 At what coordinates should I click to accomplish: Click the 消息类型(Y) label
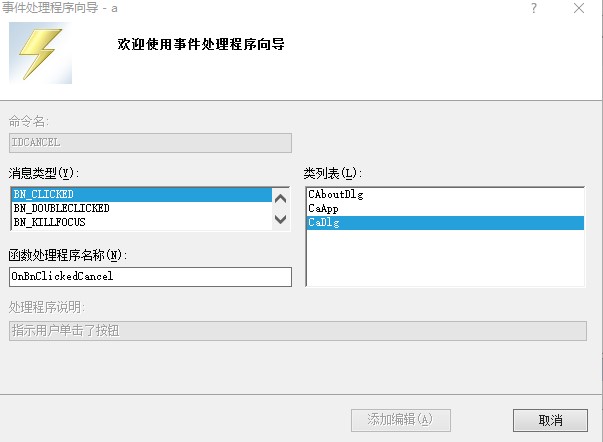(x=43, y=173)
